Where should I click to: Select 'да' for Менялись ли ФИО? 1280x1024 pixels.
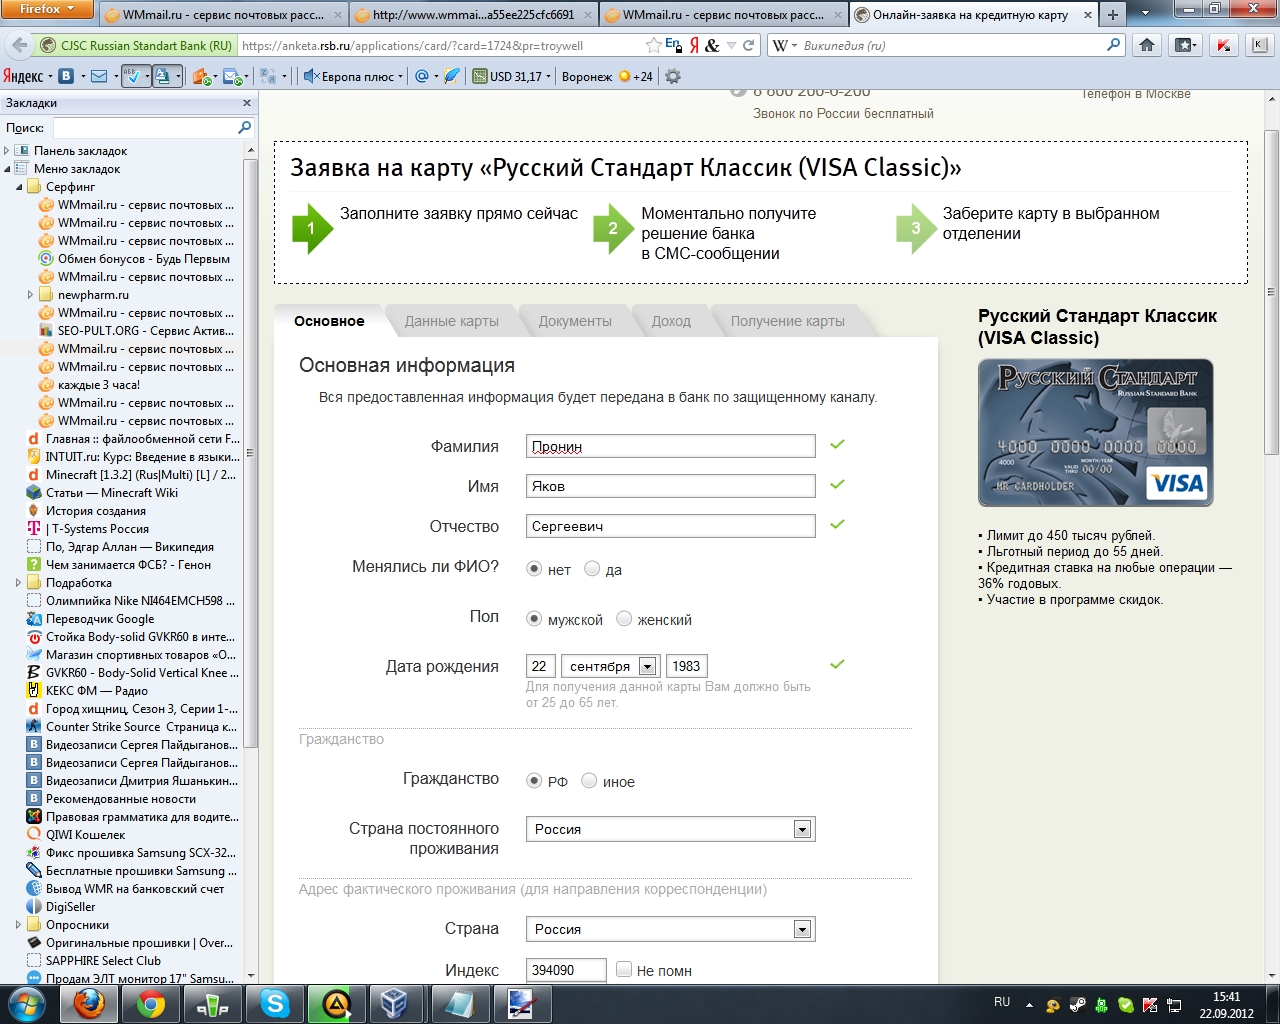coord(592,569)
